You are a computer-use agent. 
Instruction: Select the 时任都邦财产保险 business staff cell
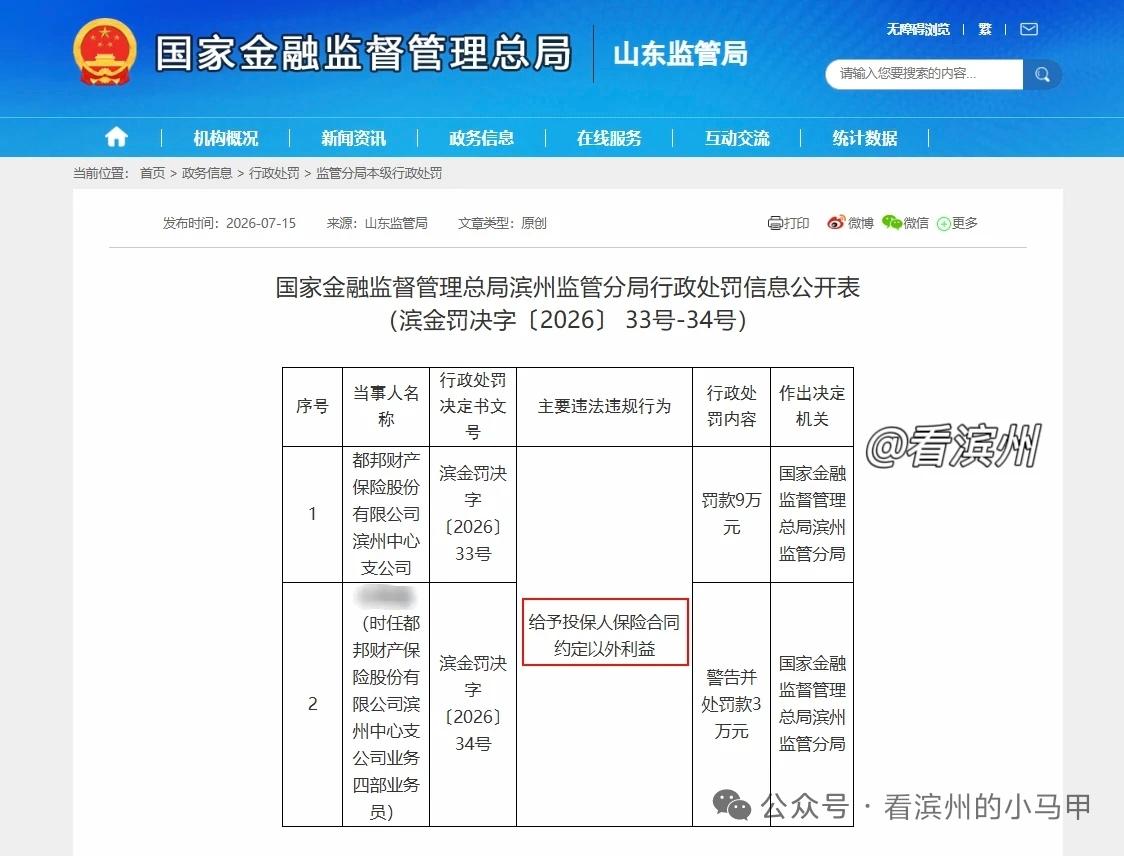(x=386, y=704)
